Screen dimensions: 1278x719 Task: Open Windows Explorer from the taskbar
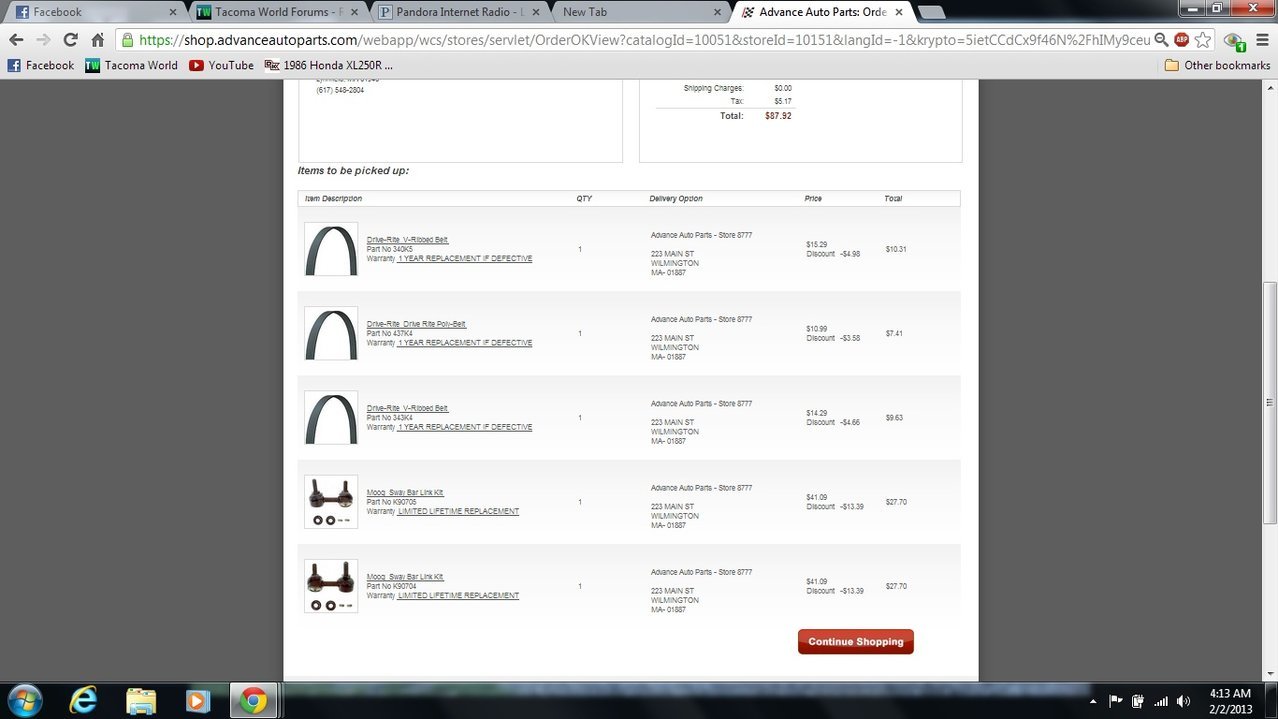point(141,700)
